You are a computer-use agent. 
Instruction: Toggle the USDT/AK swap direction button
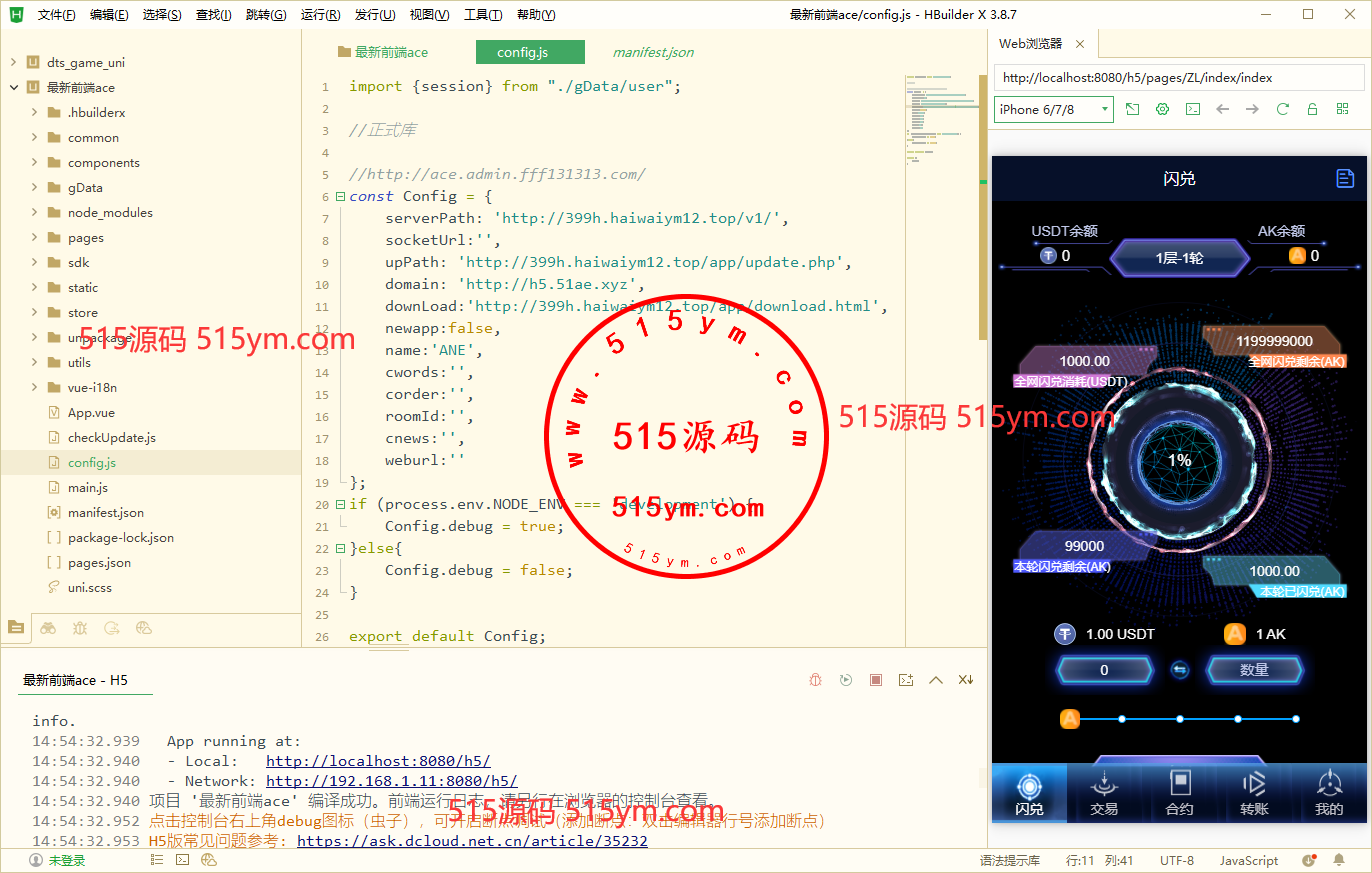[x=1180, y=670]
